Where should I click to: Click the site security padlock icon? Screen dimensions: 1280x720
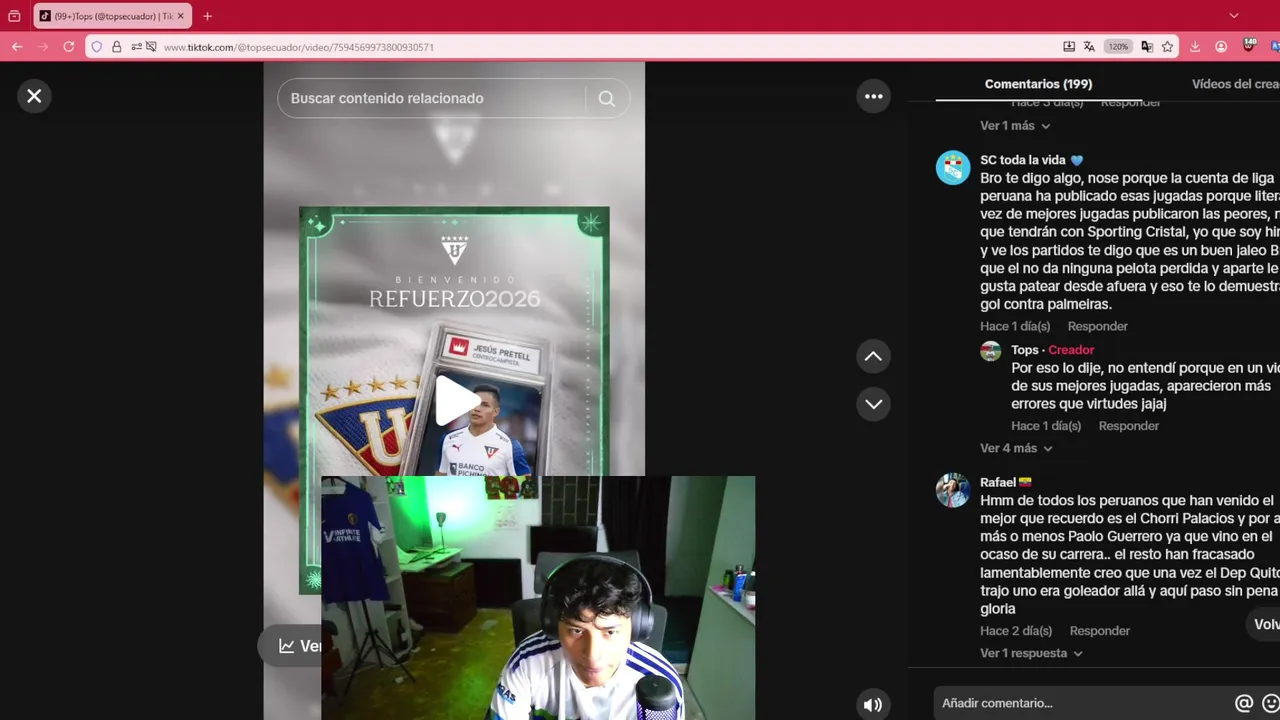116,46
